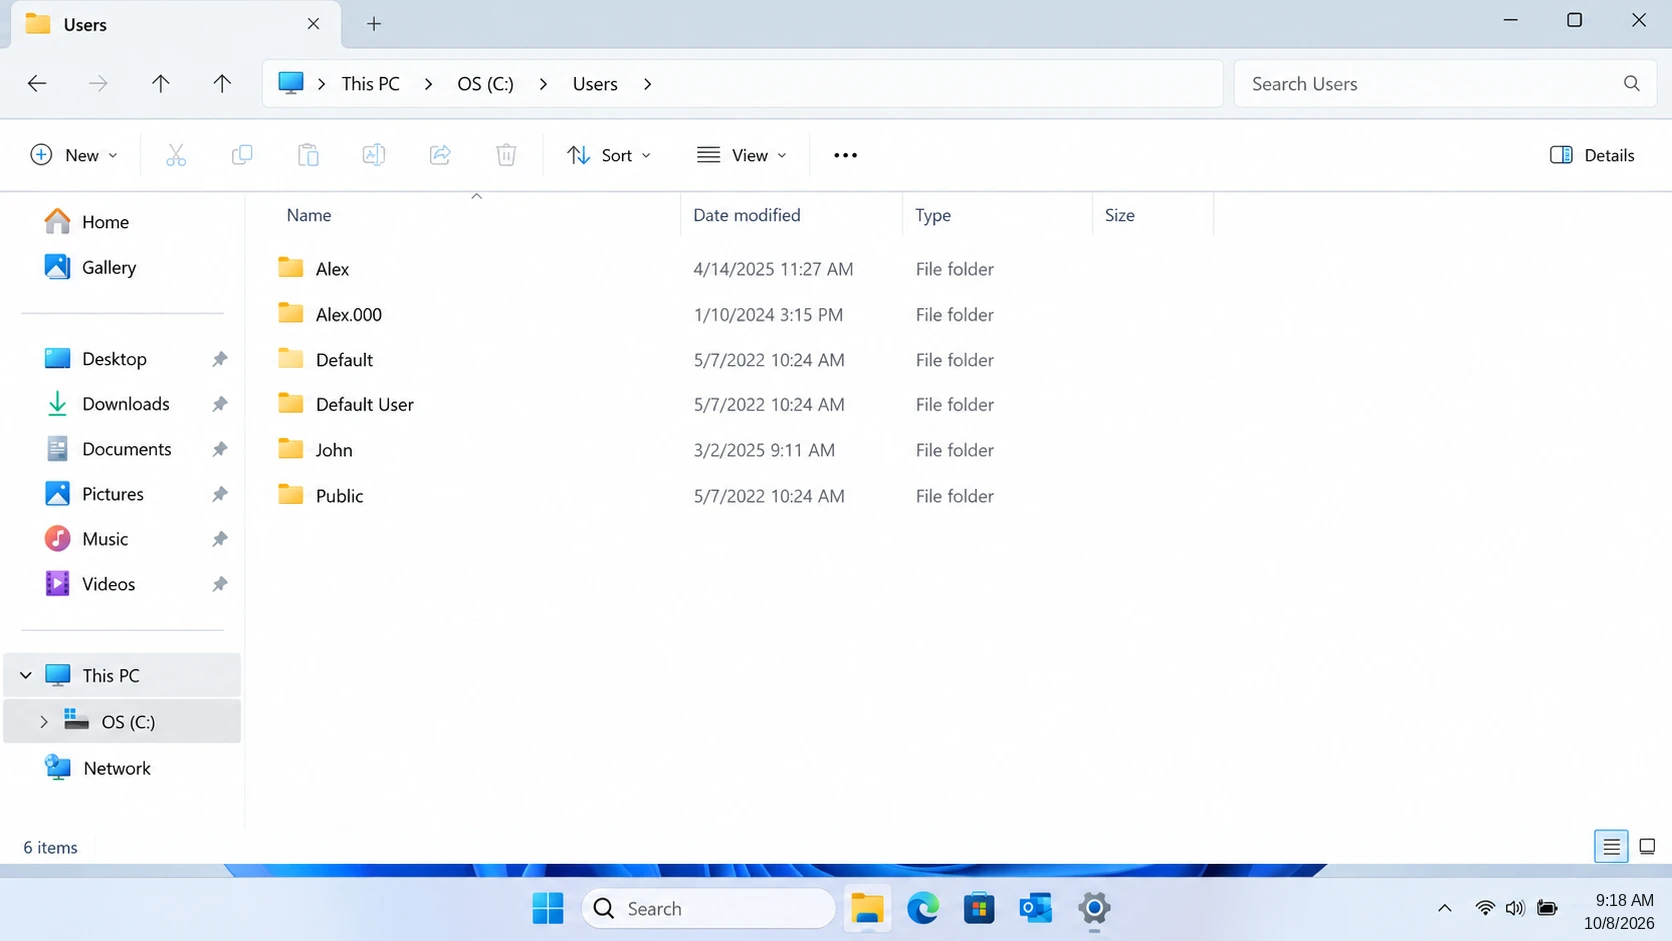Expand chevron after This PC in address bar

point(428,84)
